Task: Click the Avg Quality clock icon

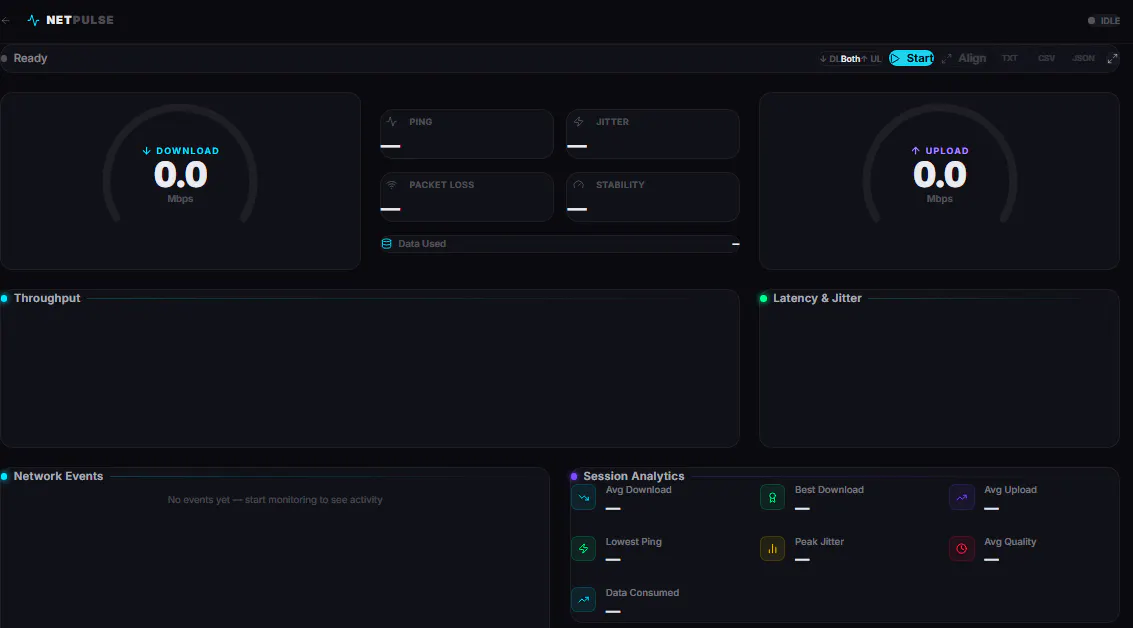Action: (962, 549)
